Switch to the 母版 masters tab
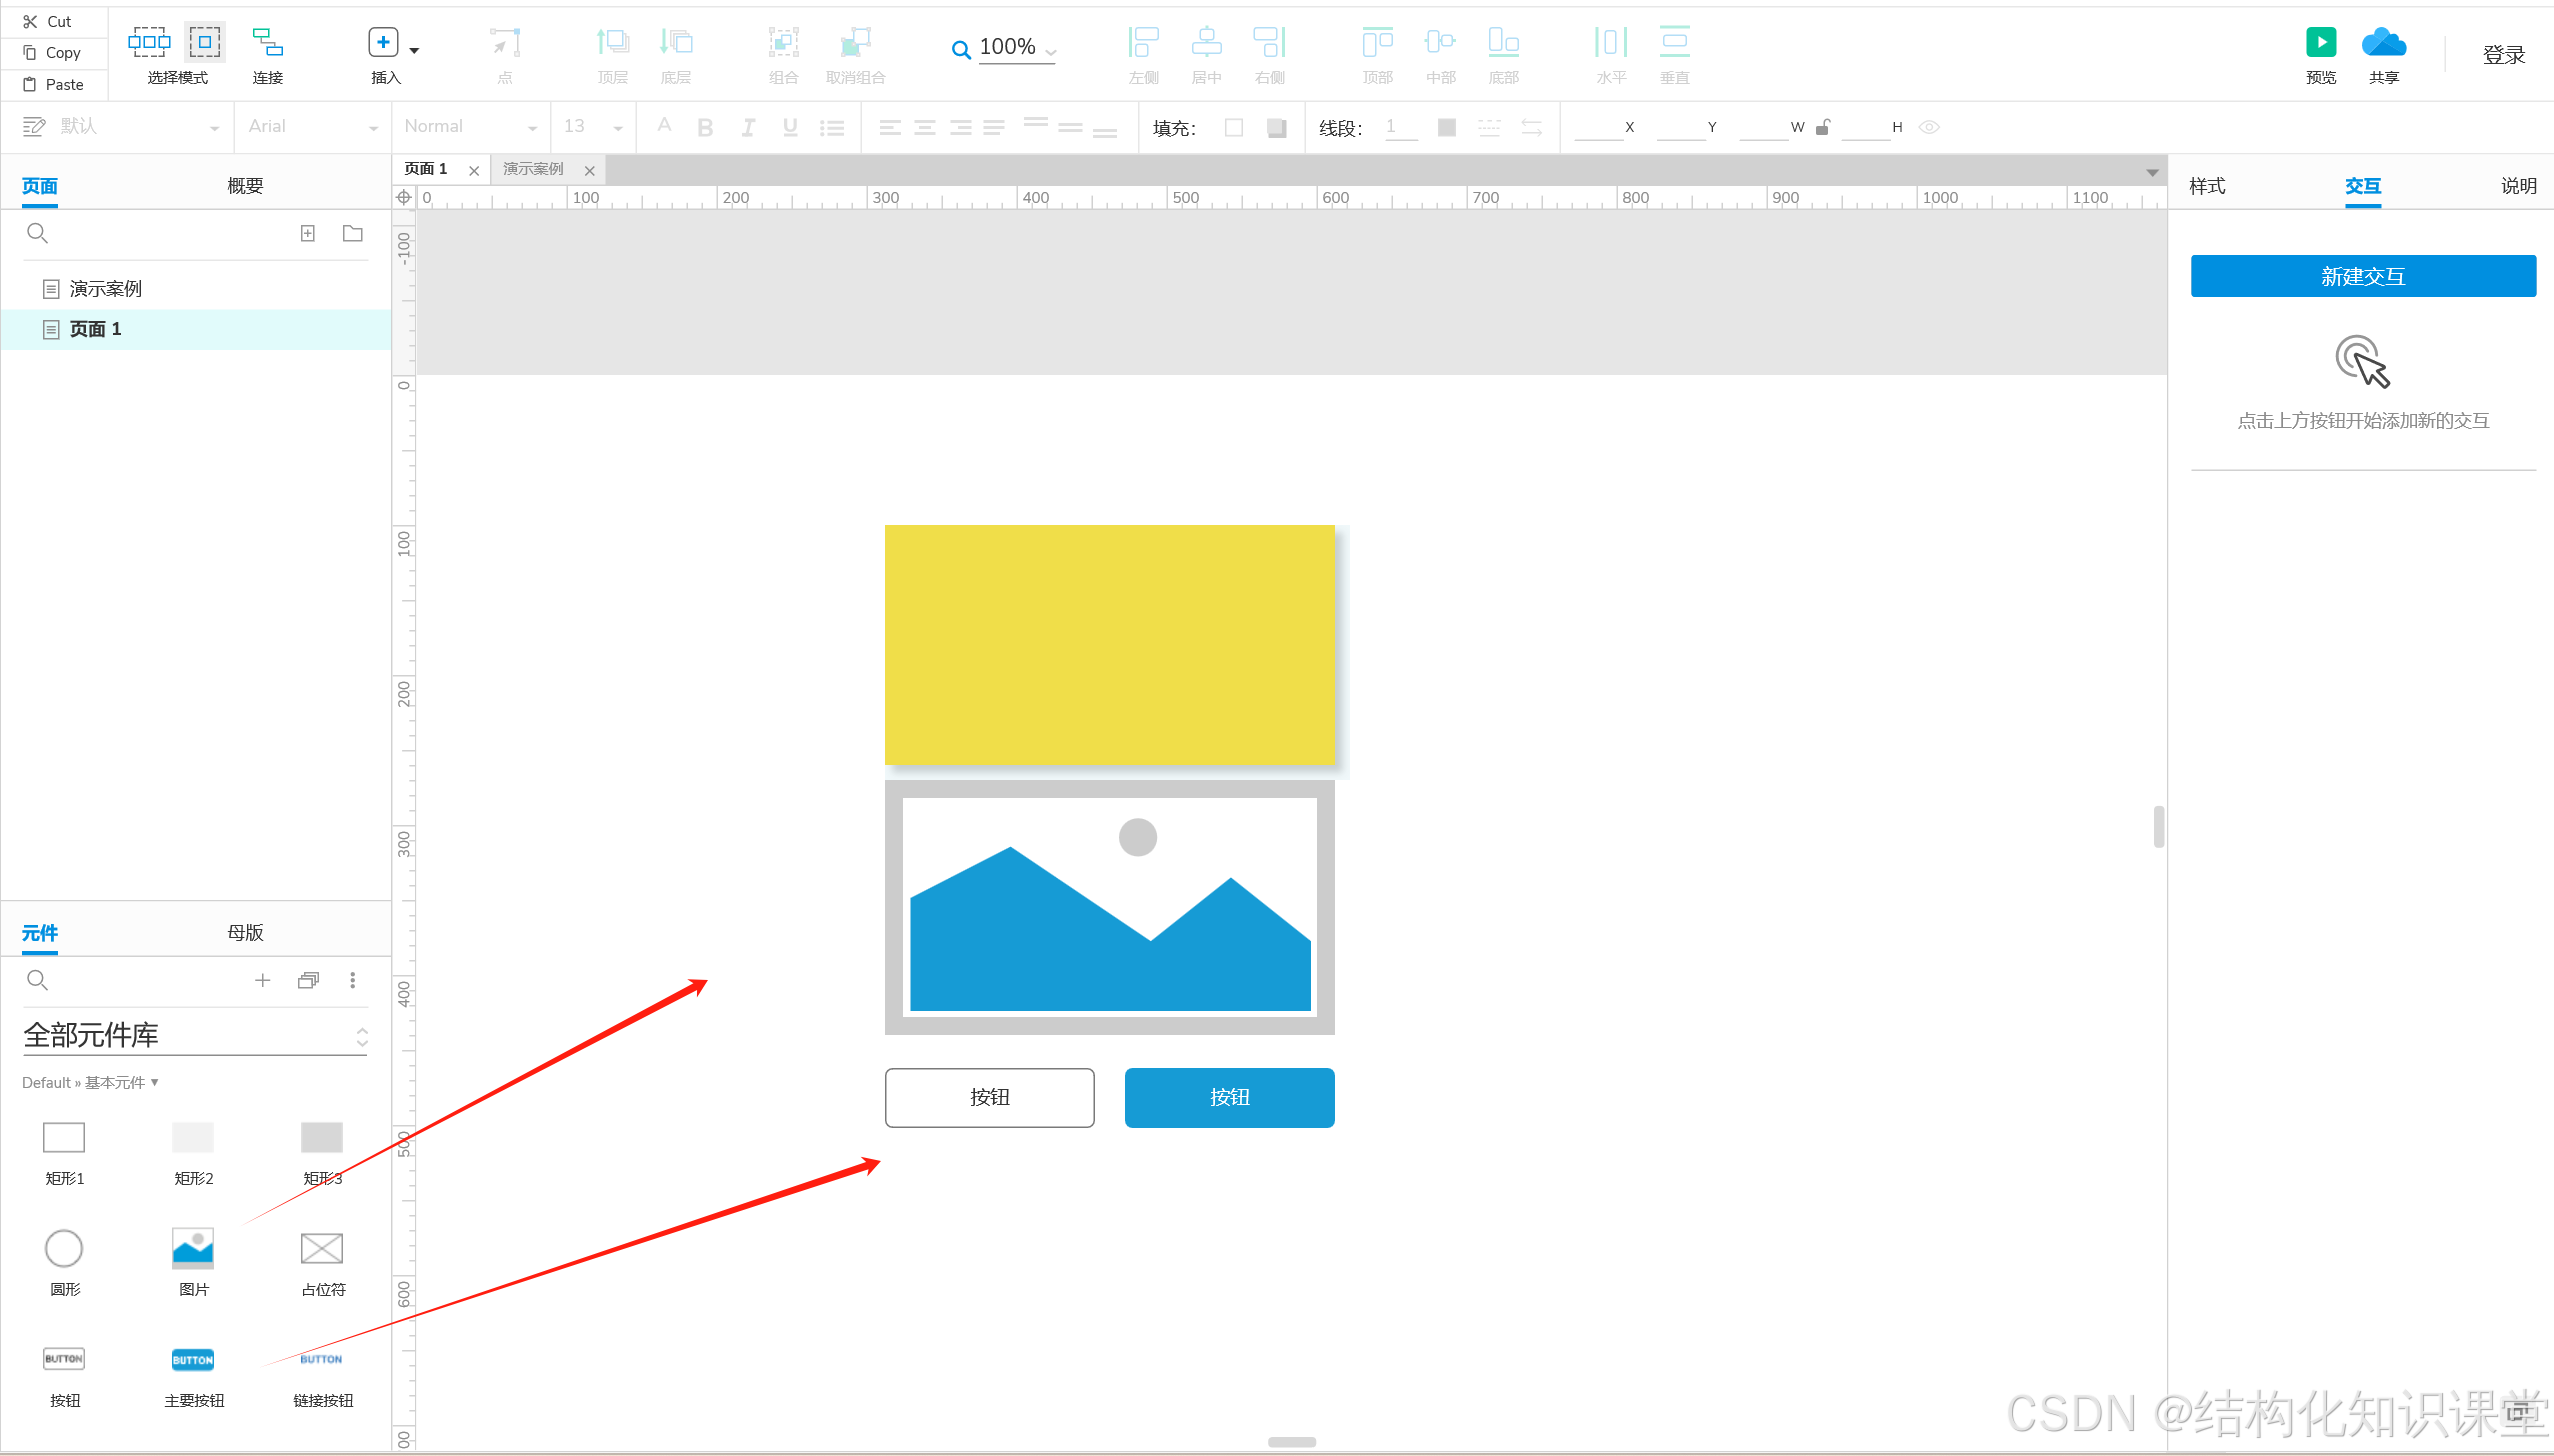 (x=245, y=932)
